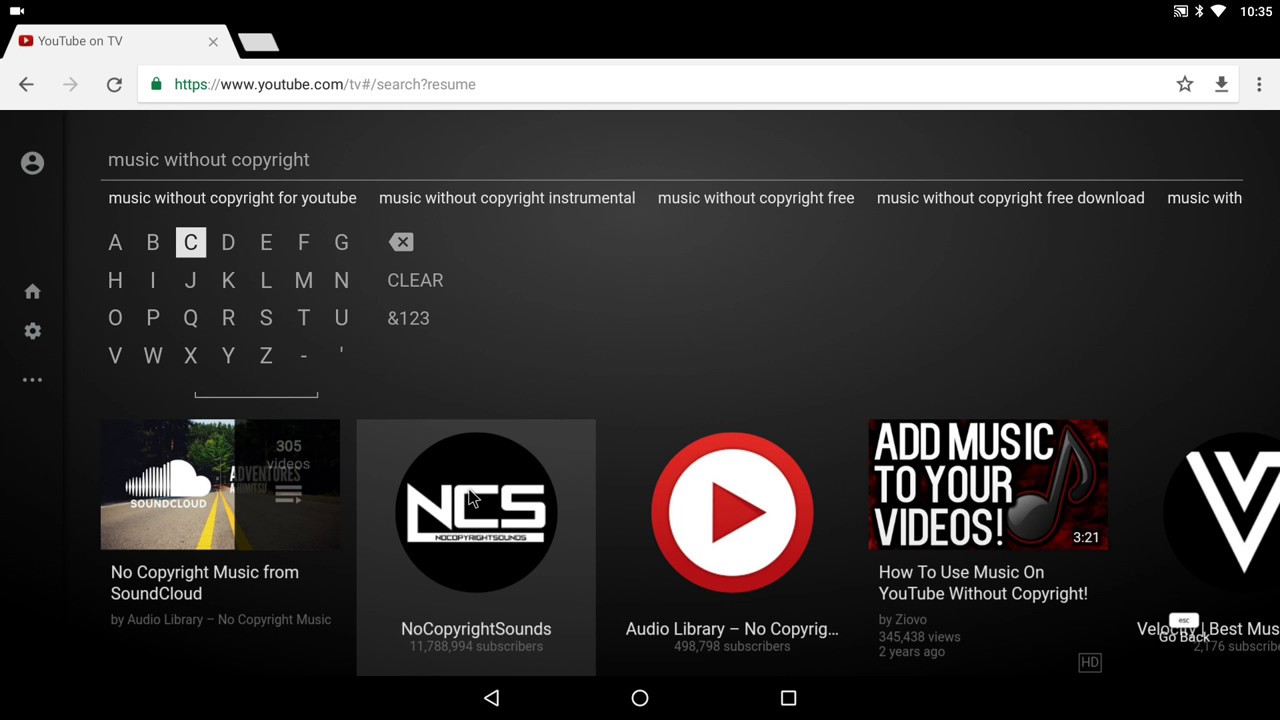This screenshot has width=1280, height=720.
Task: Select letter M on keyboard
Action: 304,280
